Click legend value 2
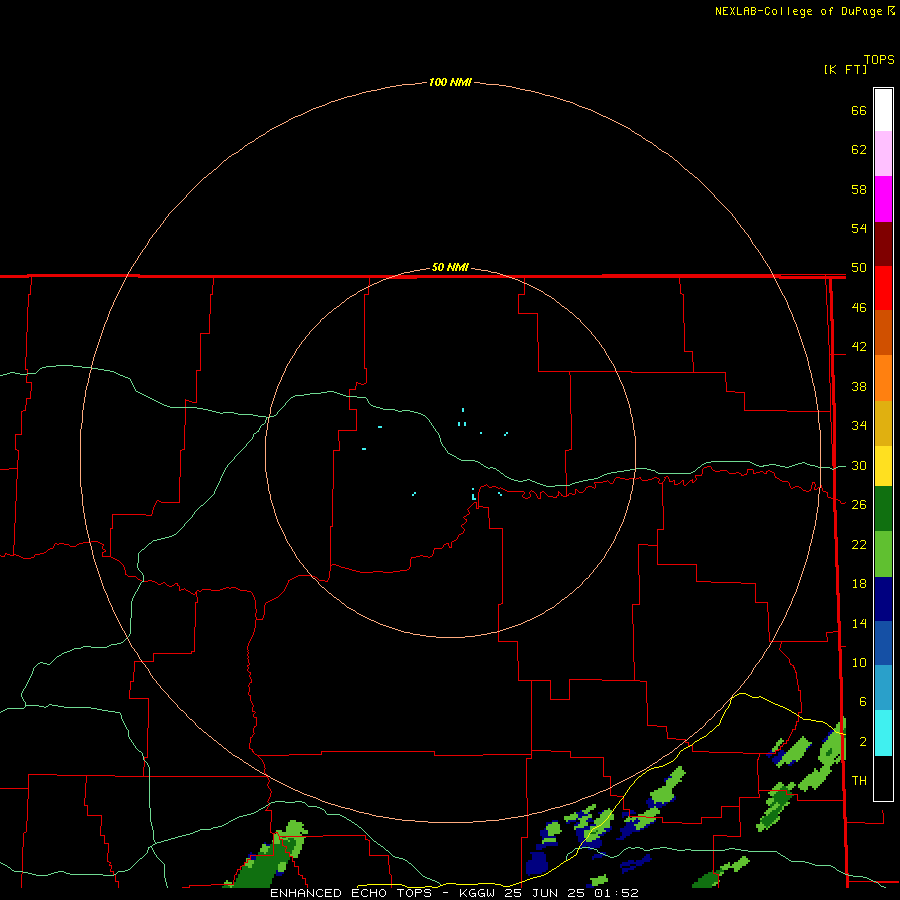900x900 pixels. [x=862, y=742]
